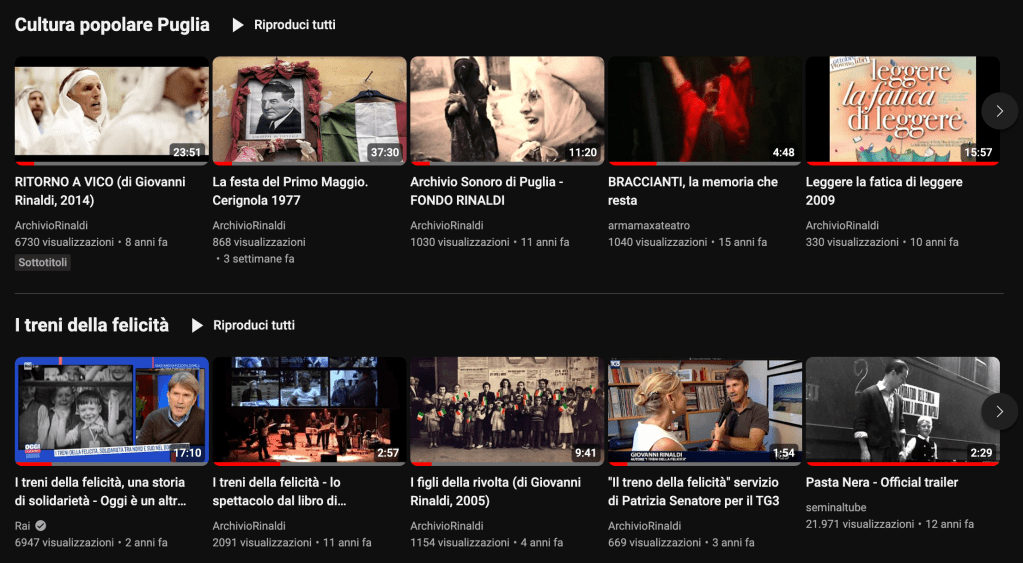
Task: Click verified checkmark icon next to Rai
Action: [x=41, y=526]
